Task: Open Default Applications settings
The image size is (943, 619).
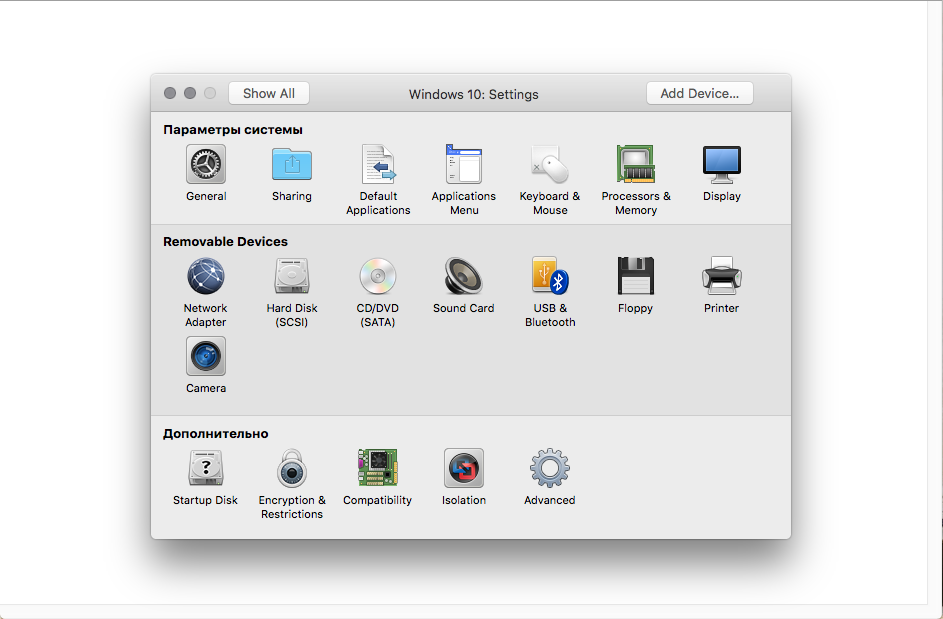Action: tap(378, 164)
